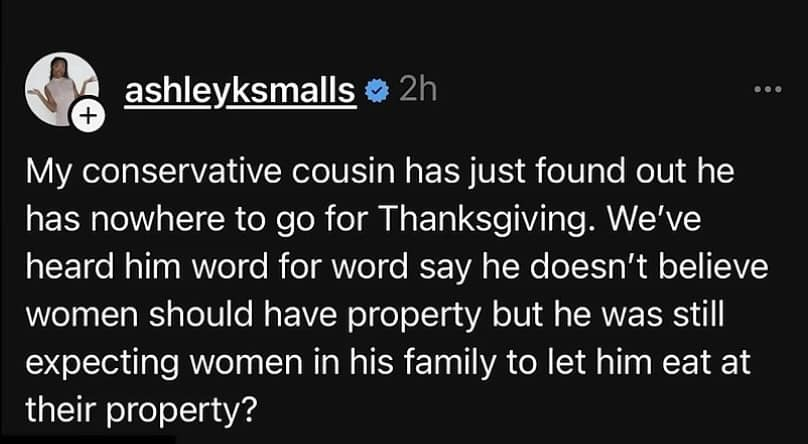Click the plus follow badge on avatar
Screen dimensions: 808x444
(x=89, y=117)
